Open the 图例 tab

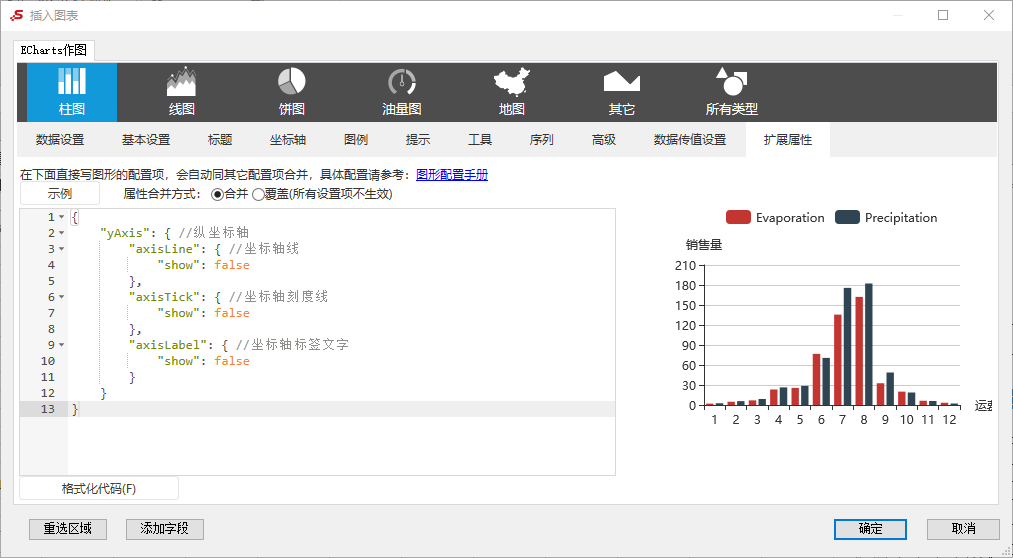coord(356,140)
